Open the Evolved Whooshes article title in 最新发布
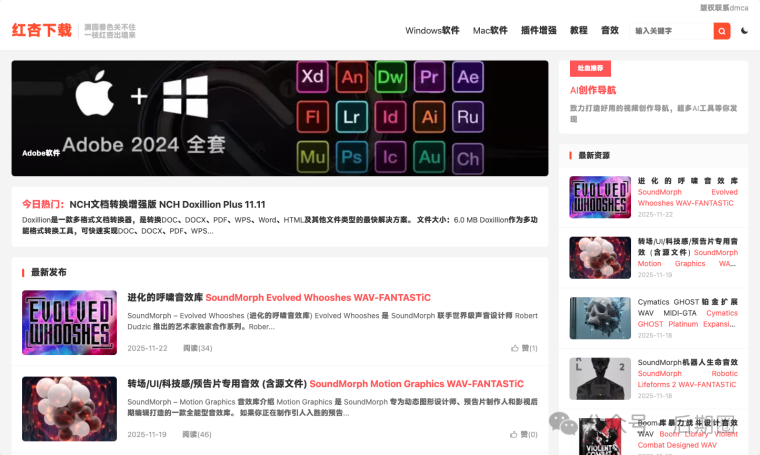The height and width of the screenshot is (455, 760). pos(279,298)
